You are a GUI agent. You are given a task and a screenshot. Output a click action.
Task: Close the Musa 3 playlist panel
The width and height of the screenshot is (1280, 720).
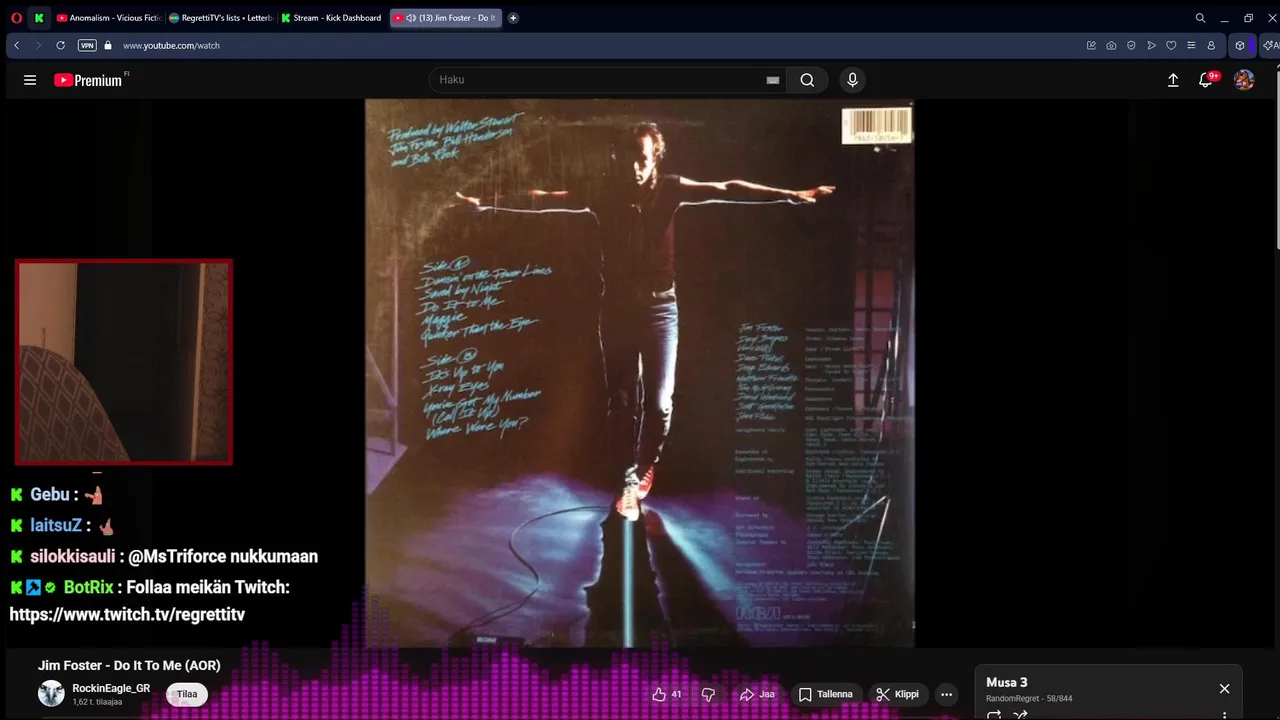1224,689
